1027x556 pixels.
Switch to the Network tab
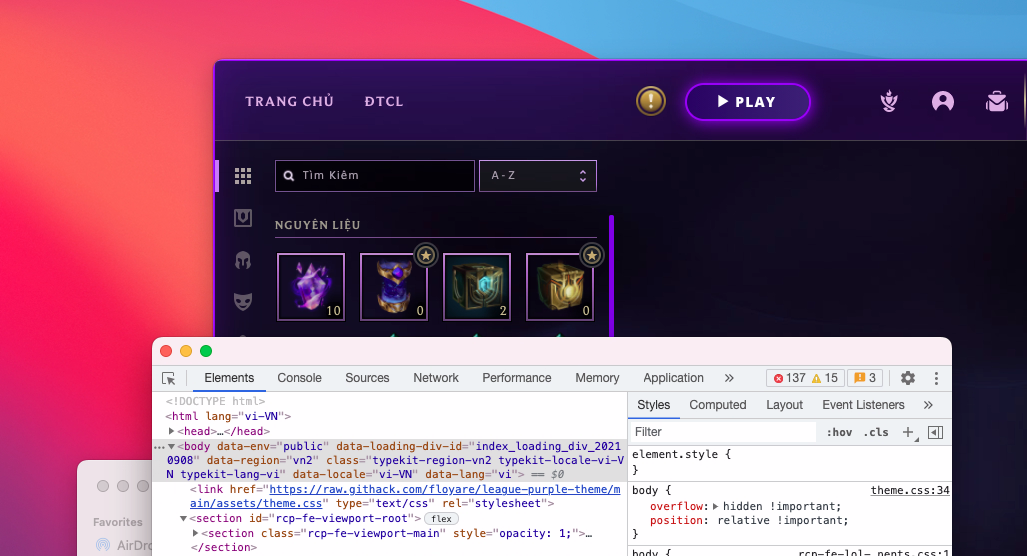(x=436, y=378)
